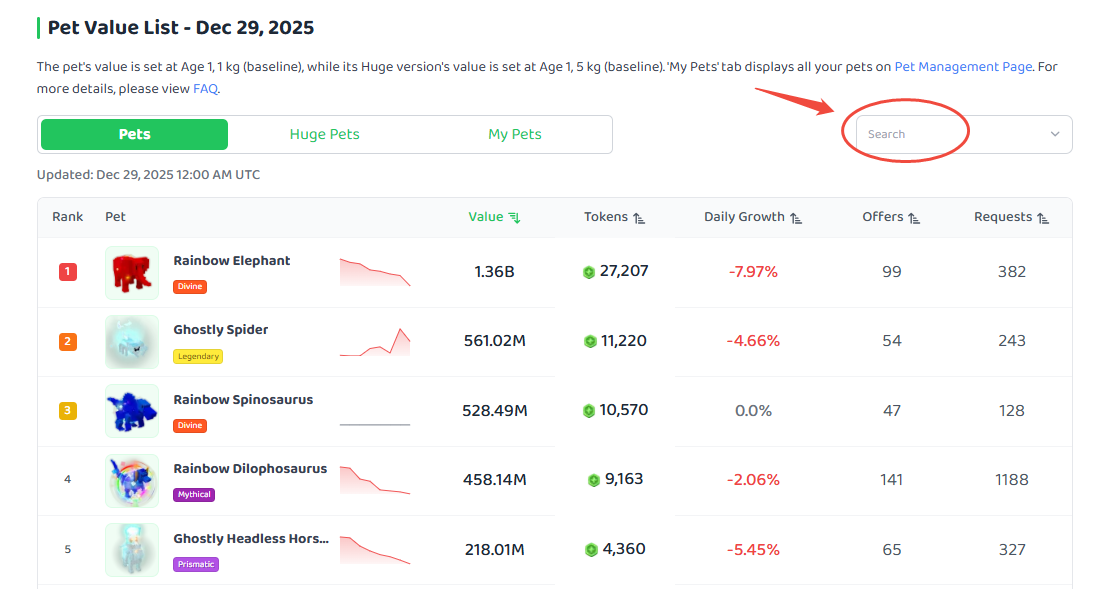Sort by Daily Growth column
Image resolution: width=1102 pixels, height=589 pixels.
coord(753,217)
